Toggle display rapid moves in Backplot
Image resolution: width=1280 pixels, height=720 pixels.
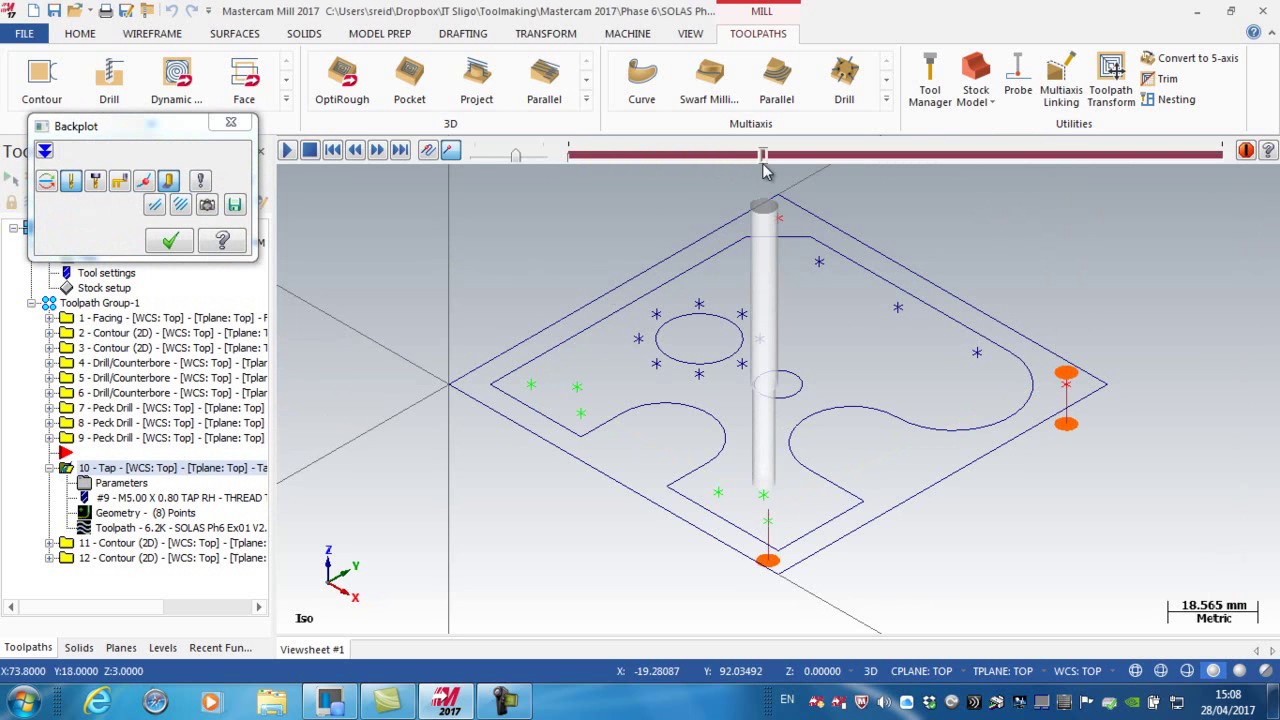(x=119, y=181)
